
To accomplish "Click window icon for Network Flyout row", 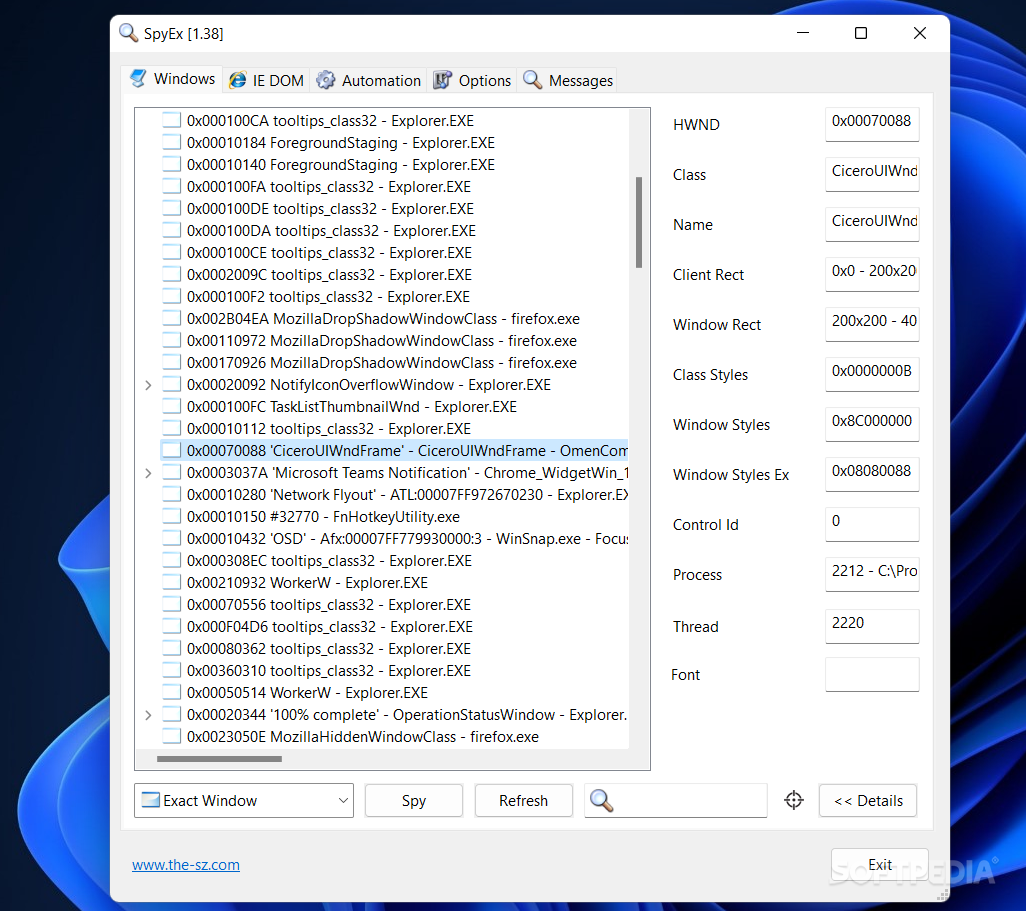I will pos(171,494).
